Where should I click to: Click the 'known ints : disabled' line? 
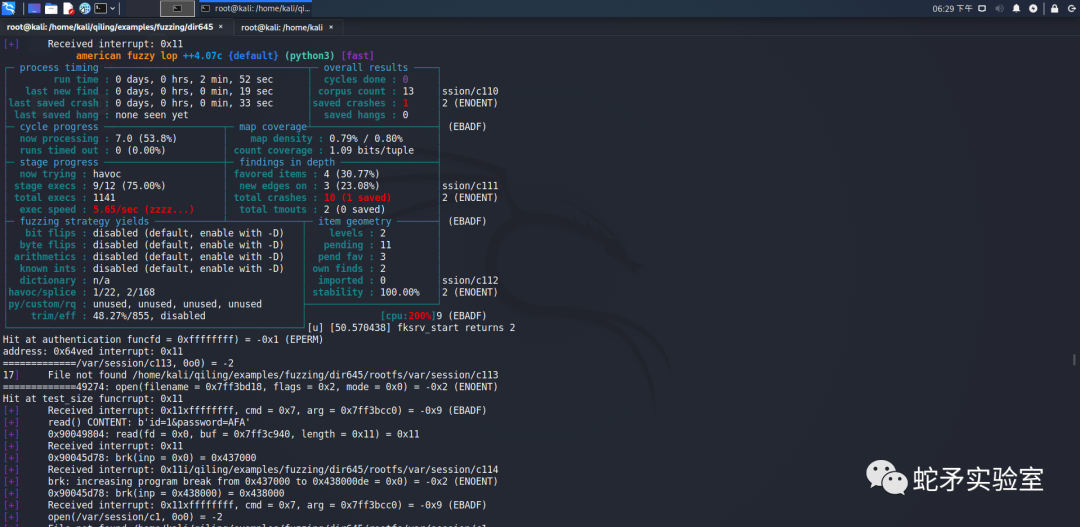pyautogui.click(x=152, y=268)
